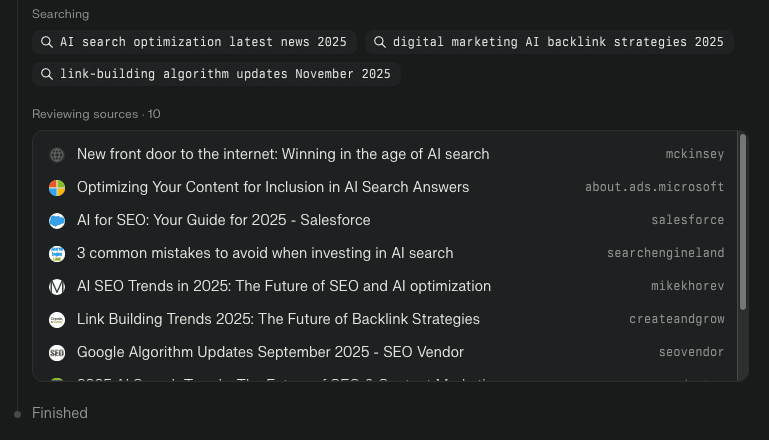
Task: Click the Create and Grow favicon
Action: click(x=57, y=320)
